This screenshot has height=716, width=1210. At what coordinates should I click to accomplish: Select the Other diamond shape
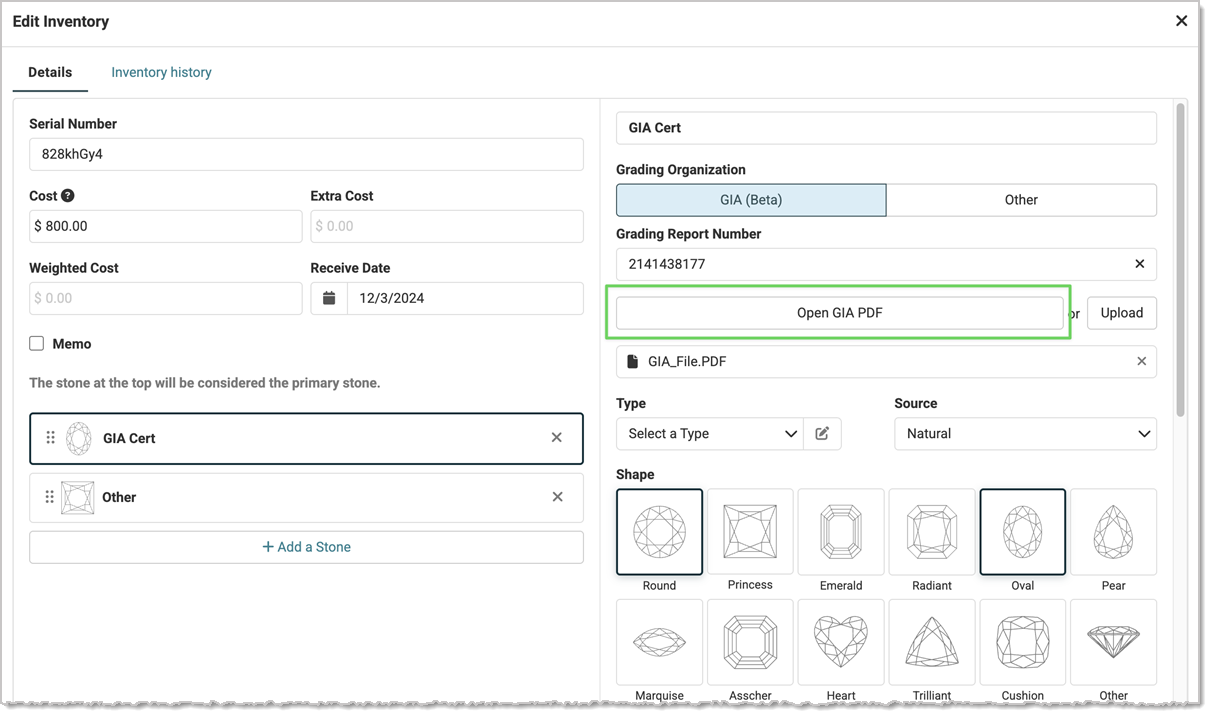(1113, 642)
